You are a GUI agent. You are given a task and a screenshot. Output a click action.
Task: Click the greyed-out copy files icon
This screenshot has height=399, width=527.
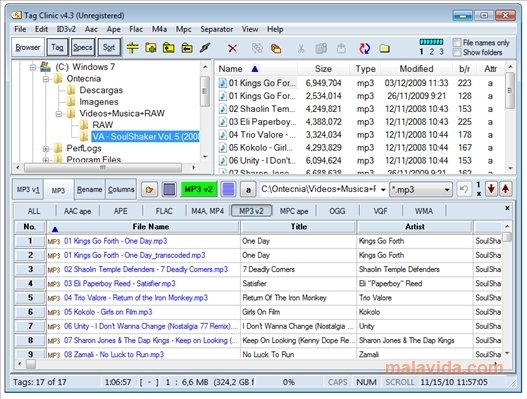(x=321, y=48)
